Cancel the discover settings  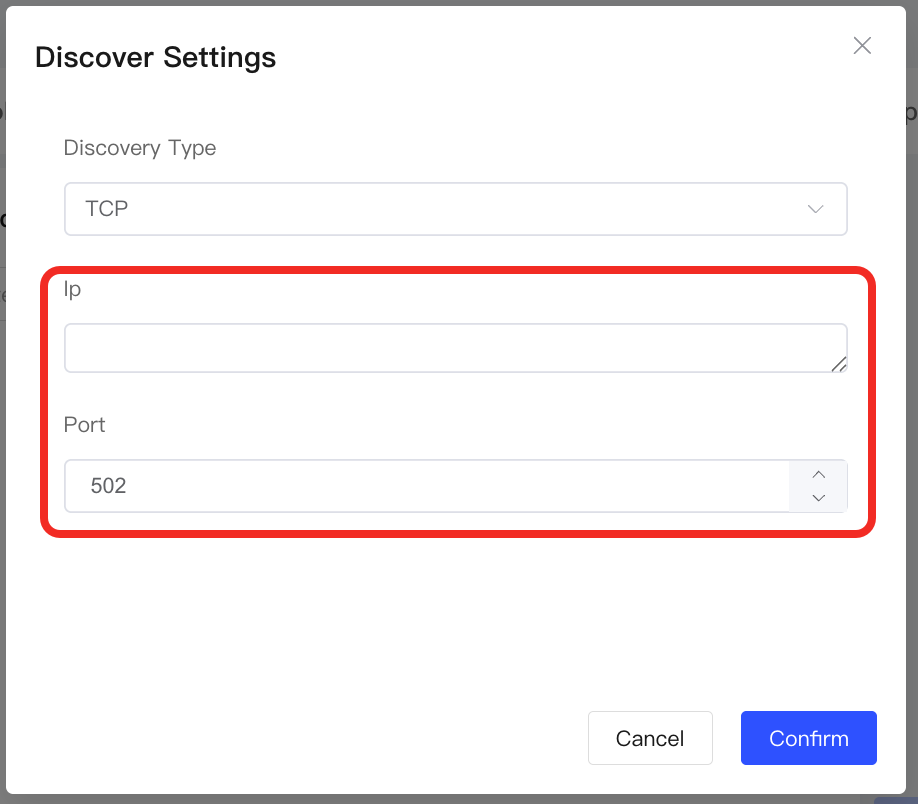(650, 738)
